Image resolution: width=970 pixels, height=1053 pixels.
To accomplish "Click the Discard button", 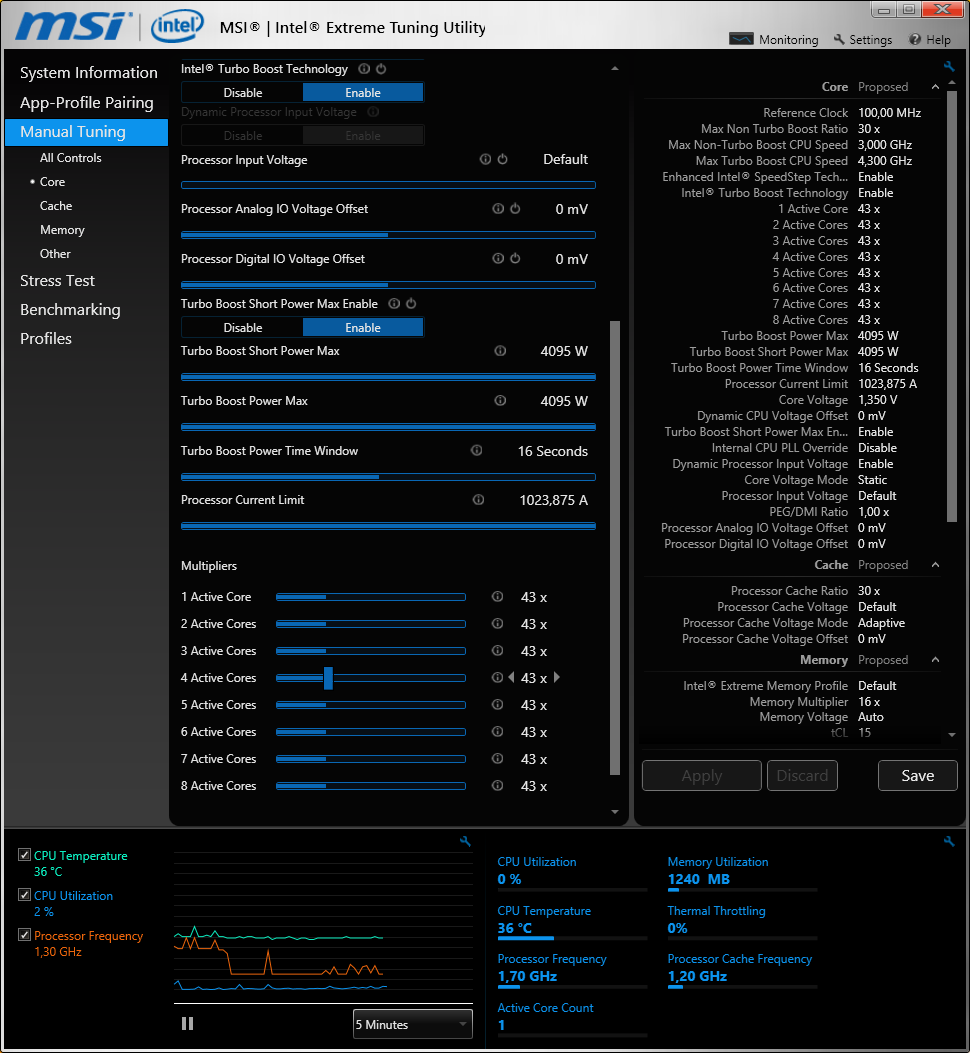I will [802, 776].
